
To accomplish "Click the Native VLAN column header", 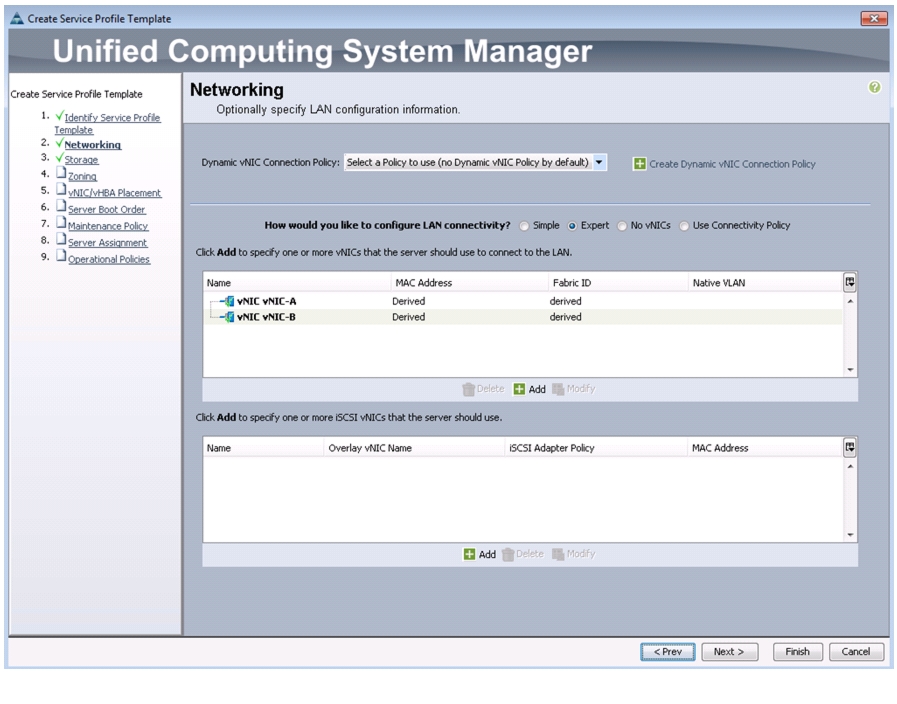I will pyautogui.click(x=765, y=283).
